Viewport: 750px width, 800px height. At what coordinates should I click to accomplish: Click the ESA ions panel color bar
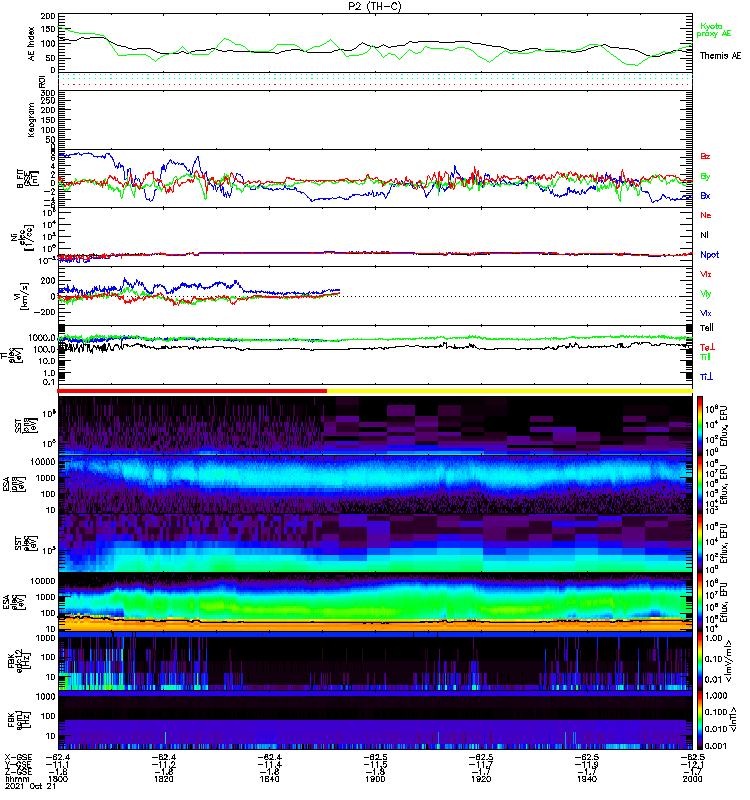[x=699, y=484]
